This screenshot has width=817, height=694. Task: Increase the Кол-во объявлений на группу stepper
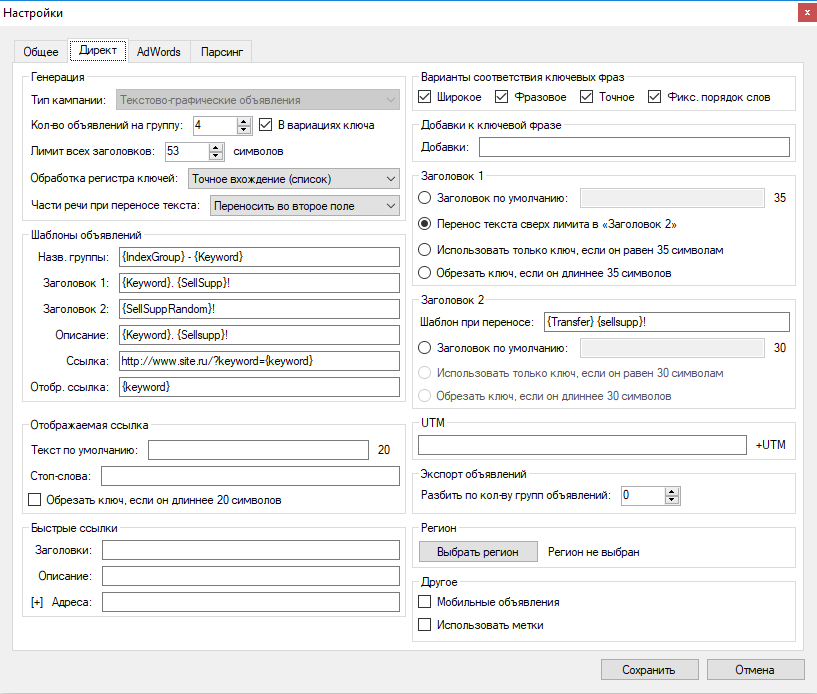tap(244, 120)
